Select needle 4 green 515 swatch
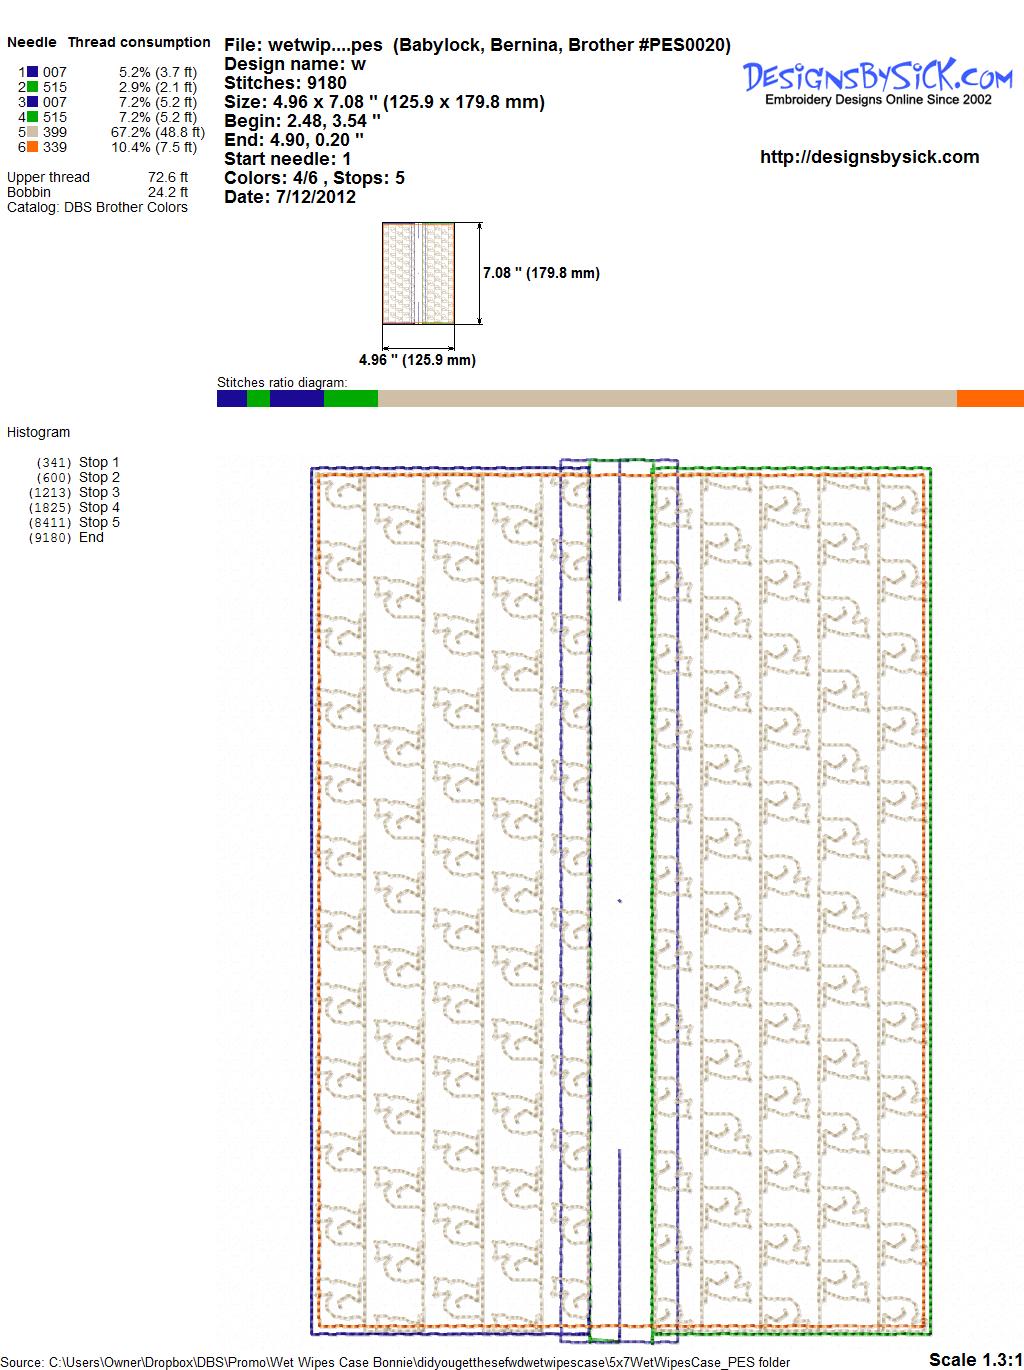This screenshot has width=1024, height=1370. coord(33,117)
